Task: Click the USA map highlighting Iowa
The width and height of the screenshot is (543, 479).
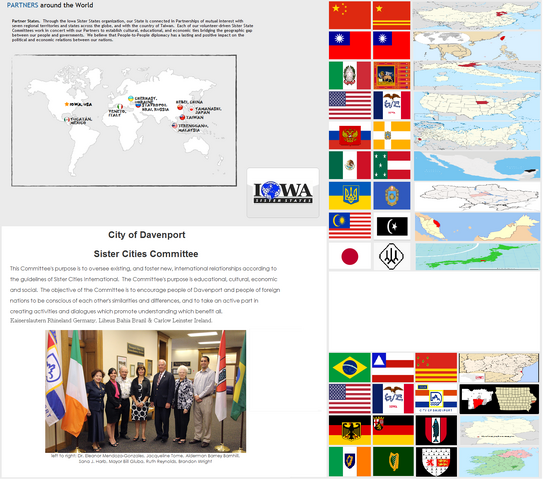Action: point(477,105)
